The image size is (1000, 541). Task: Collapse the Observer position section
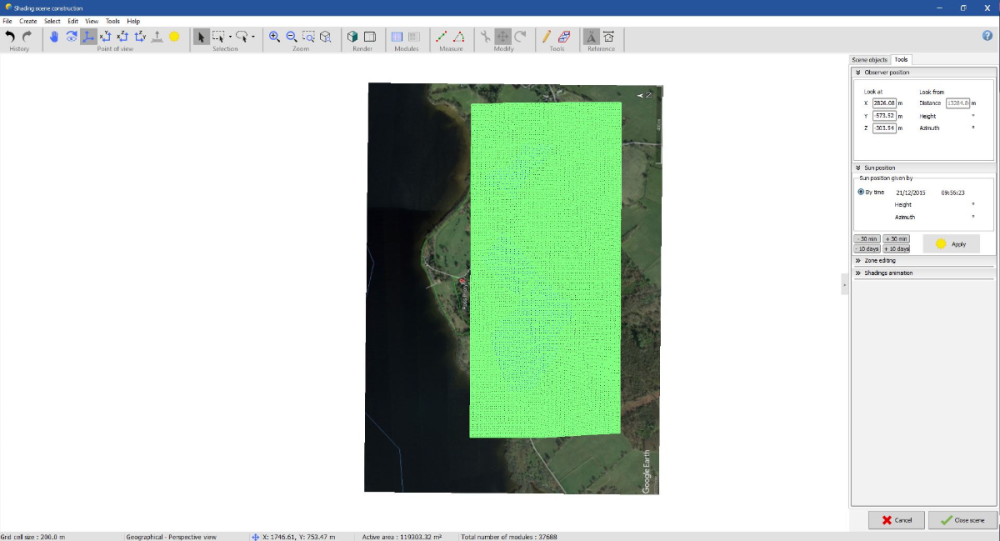[x=858, y=72]
